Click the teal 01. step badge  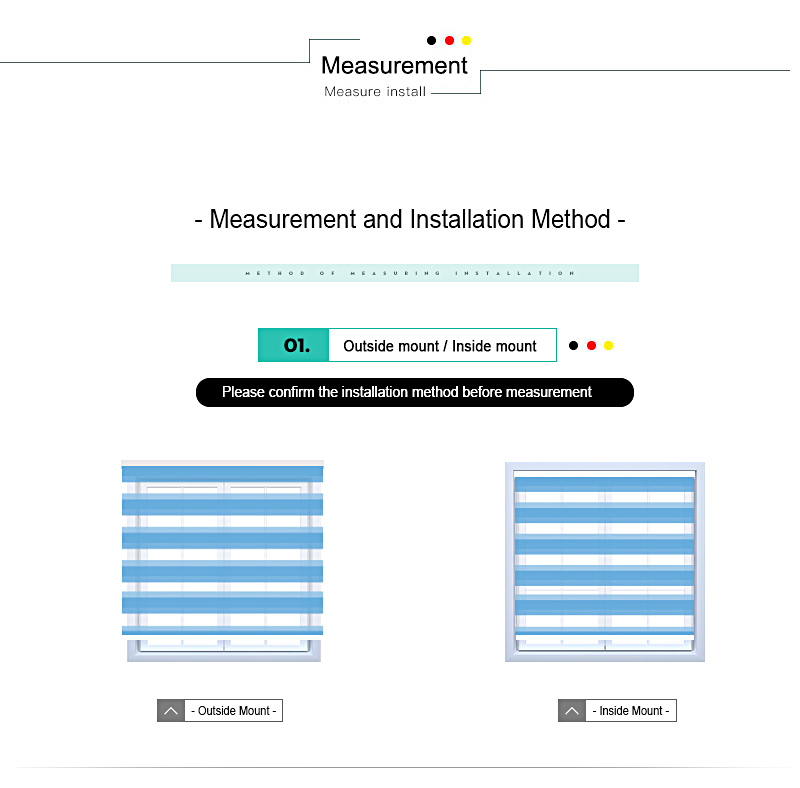pyautogui.click(x=294, y=345)
